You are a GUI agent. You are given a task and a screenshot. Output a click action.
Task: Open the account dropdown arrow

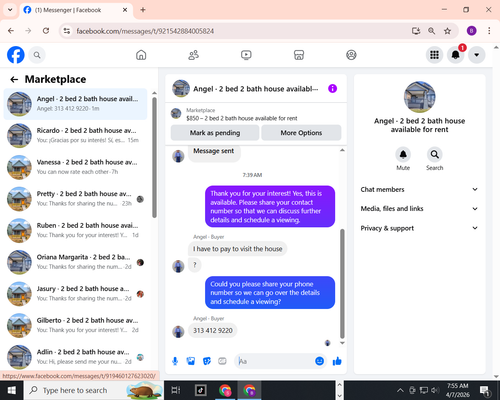(x=477, y=55)
